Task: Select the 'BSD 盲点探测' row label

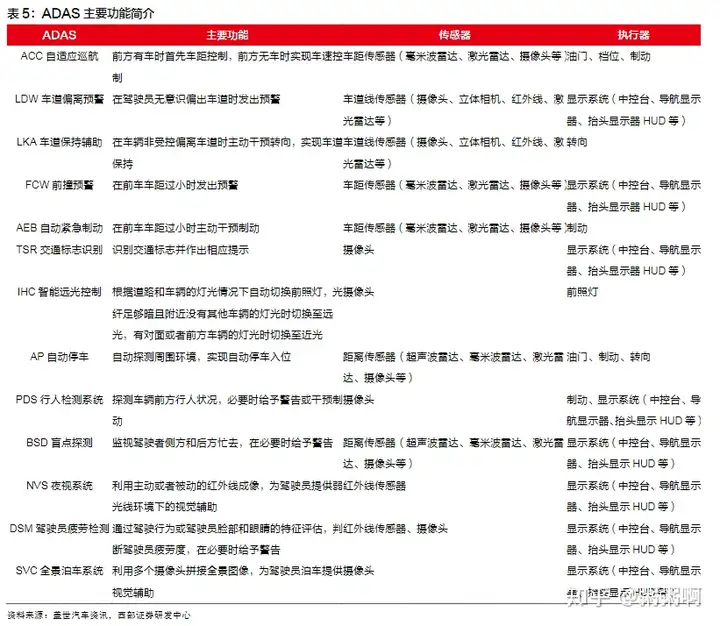Action: (x=59, y=442)
